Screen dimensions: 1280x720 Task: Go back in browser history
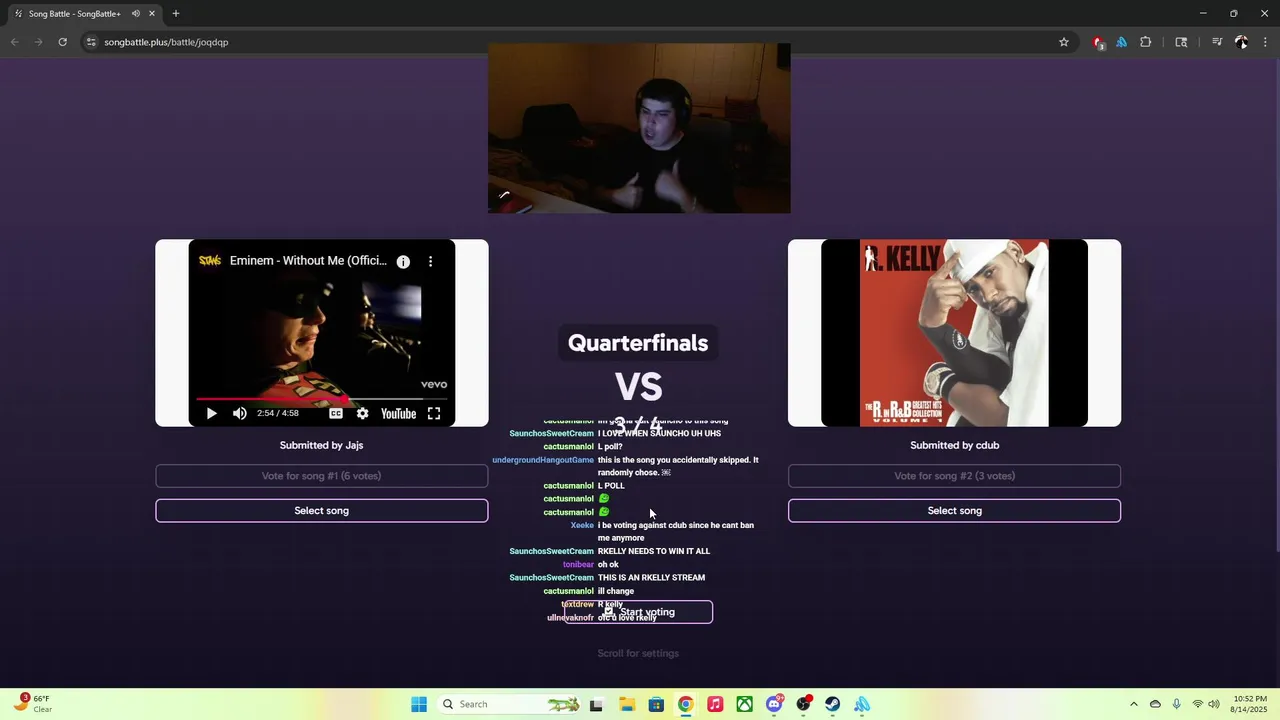[14, 42]
